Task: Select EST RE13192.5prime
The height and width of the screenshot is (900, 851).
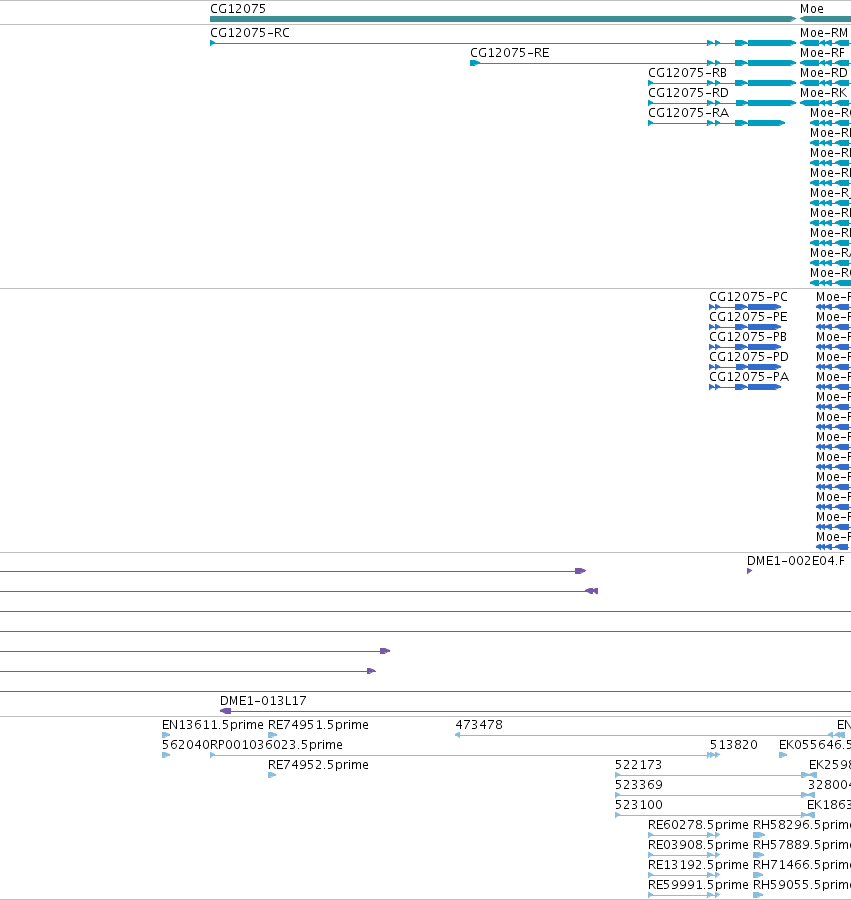Action: [698, 866]
